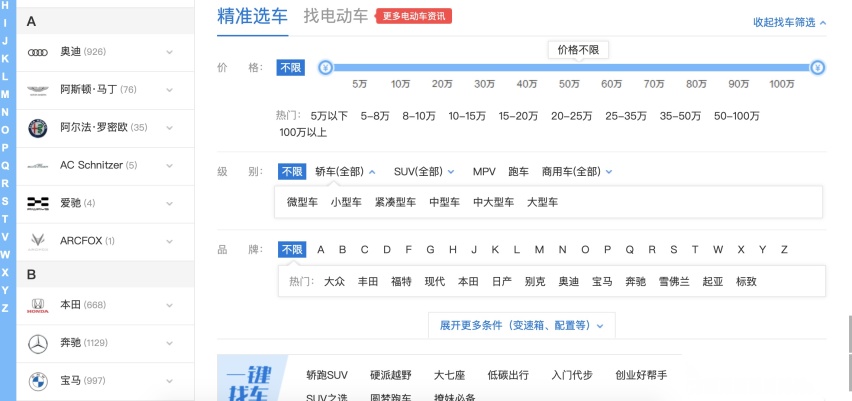Click 低碳出行 quick-find tag
Image resolution: width=852 pixels, height=401 pixels.
click(x=508, y=375)
